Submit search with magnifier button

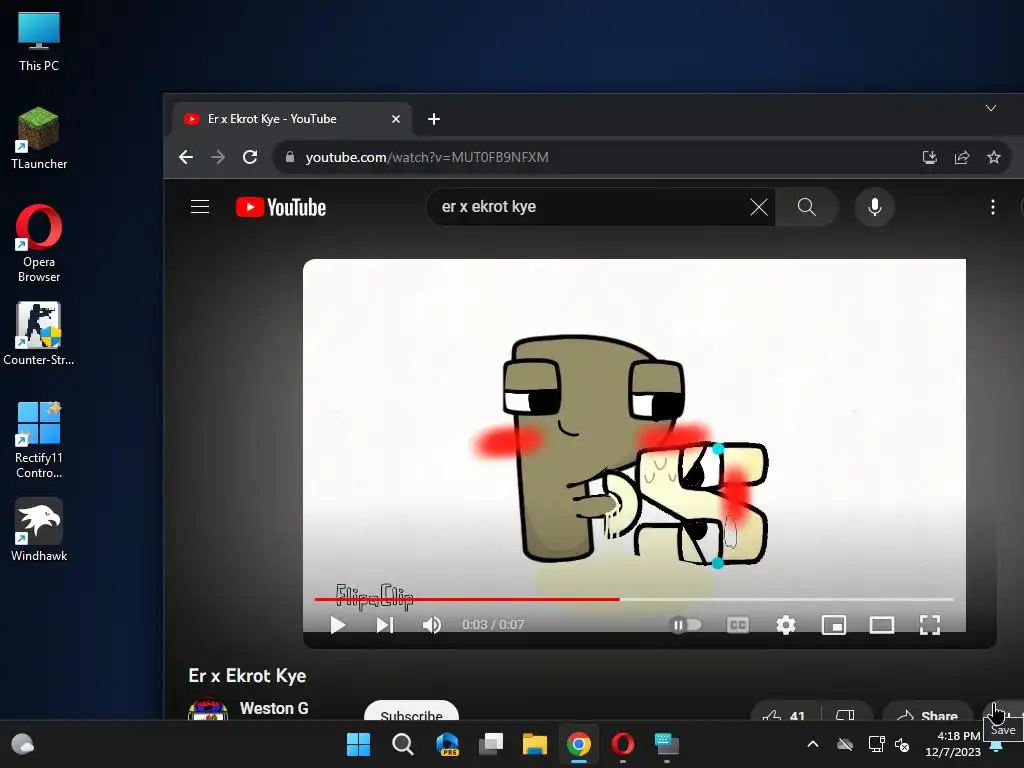click(807, 207)
